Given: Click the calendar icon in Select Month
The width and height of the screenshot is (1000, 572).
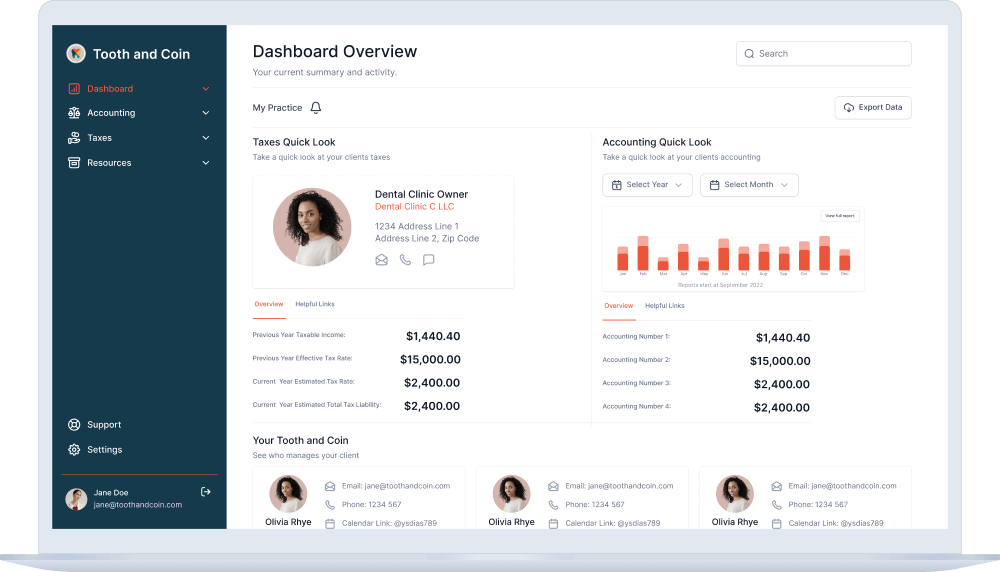Looking at the screenshot, I should (714, 185).
